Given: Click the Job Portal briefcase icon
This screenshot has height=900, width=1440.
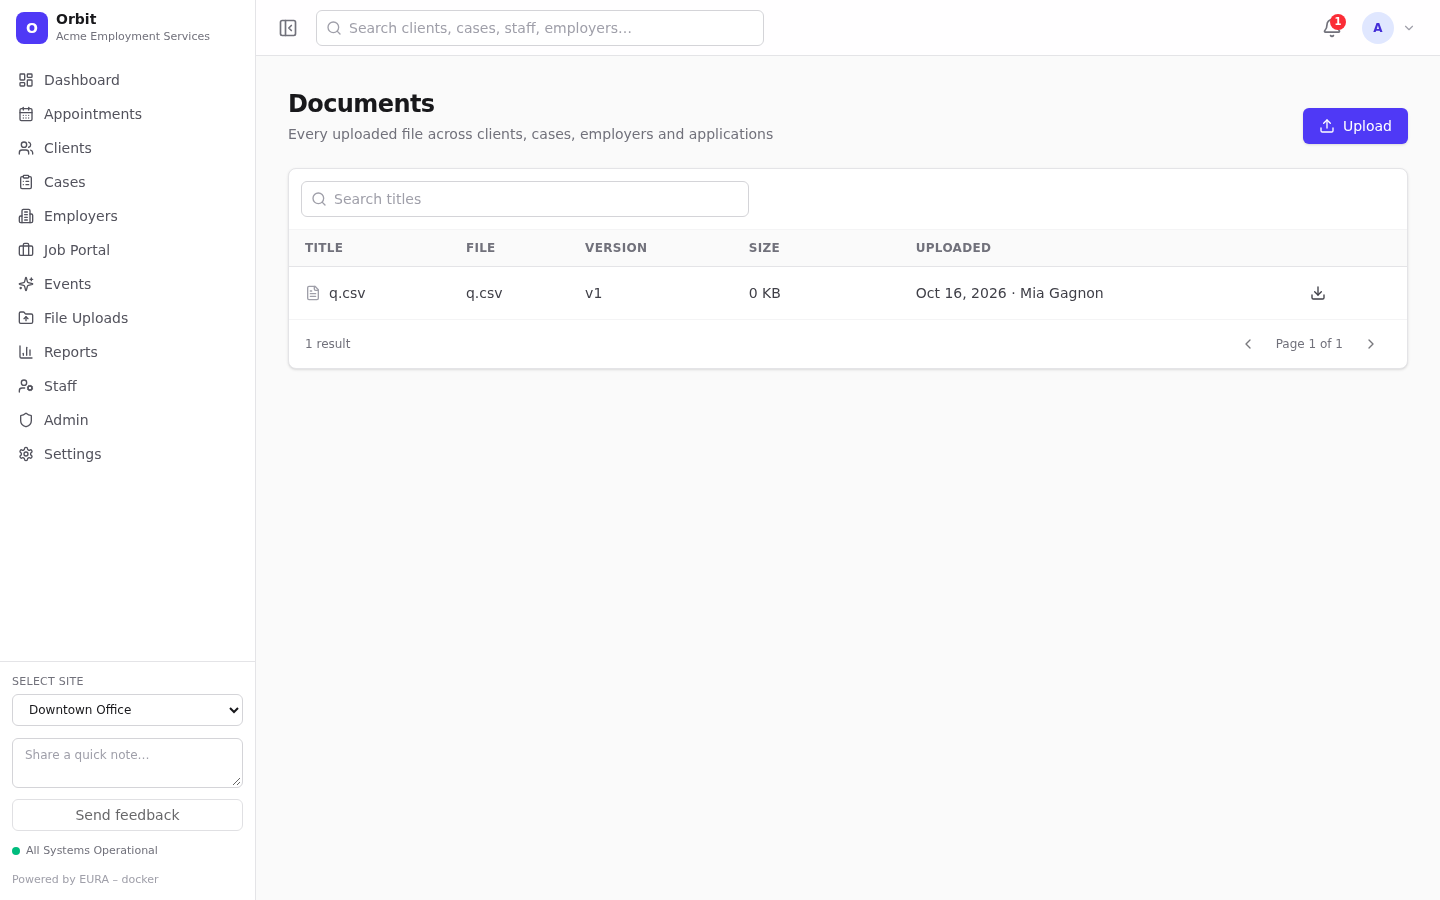Looking at the screenshot, I should pos(26,250).
